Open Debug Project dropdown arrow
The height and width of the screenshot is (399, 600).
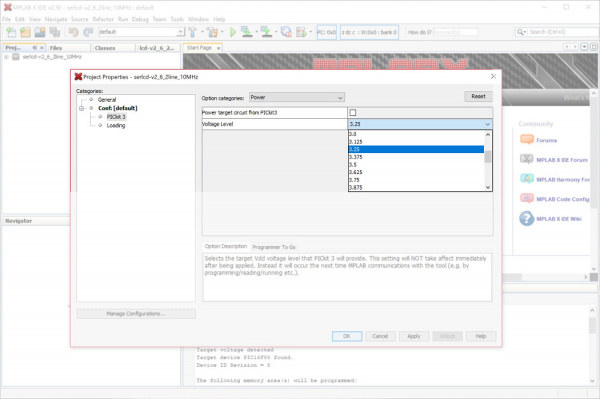pos(311,32)
